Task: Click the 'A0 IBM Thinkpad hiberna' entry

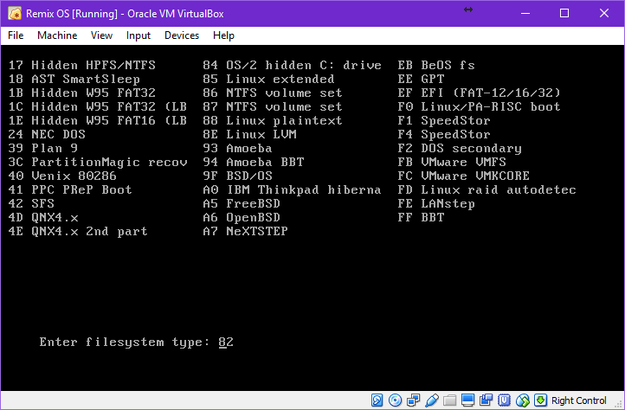Action: point(292,190)
